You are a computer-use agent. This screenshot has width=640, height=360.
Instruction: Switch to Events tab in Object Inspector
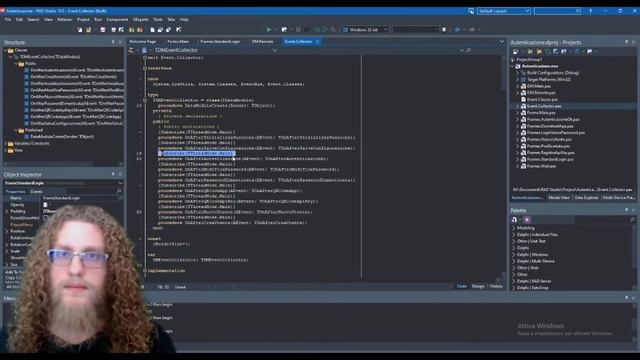click(x=36, y=191)
